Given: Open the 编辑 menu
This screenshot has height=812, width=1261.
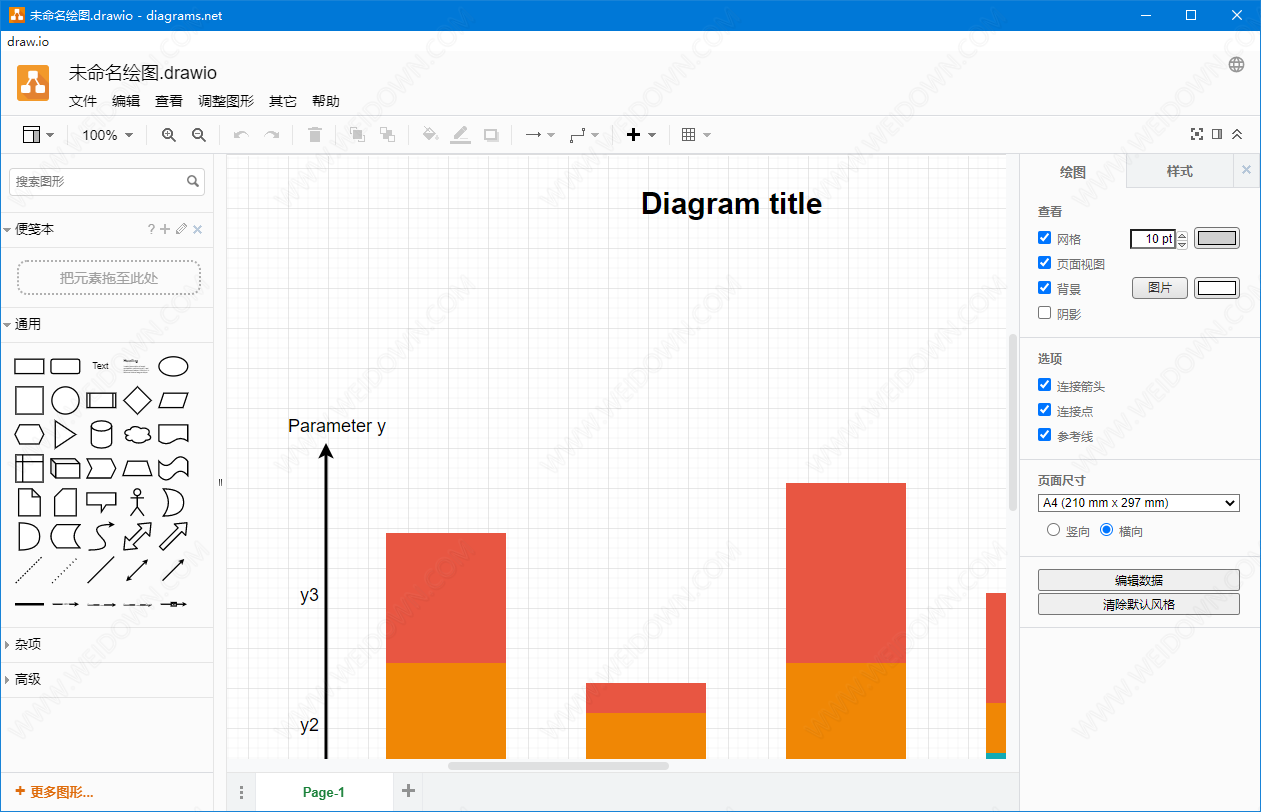Looking at the screenshot, I should point(126,101).
